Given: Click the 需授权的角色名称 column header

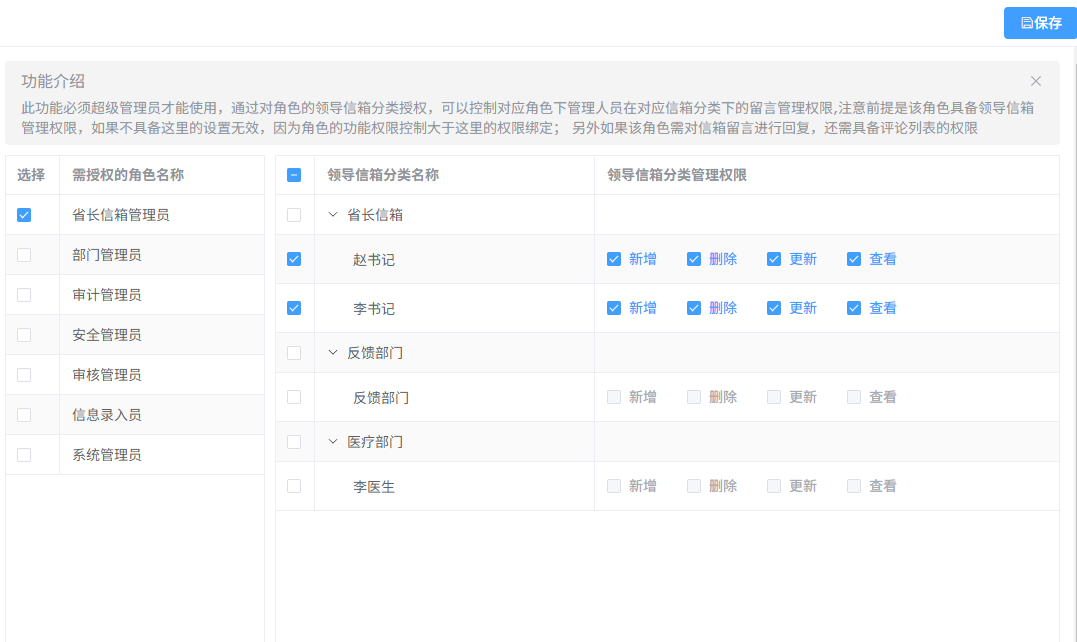Looking at the screenshot, I should (128, 175).
